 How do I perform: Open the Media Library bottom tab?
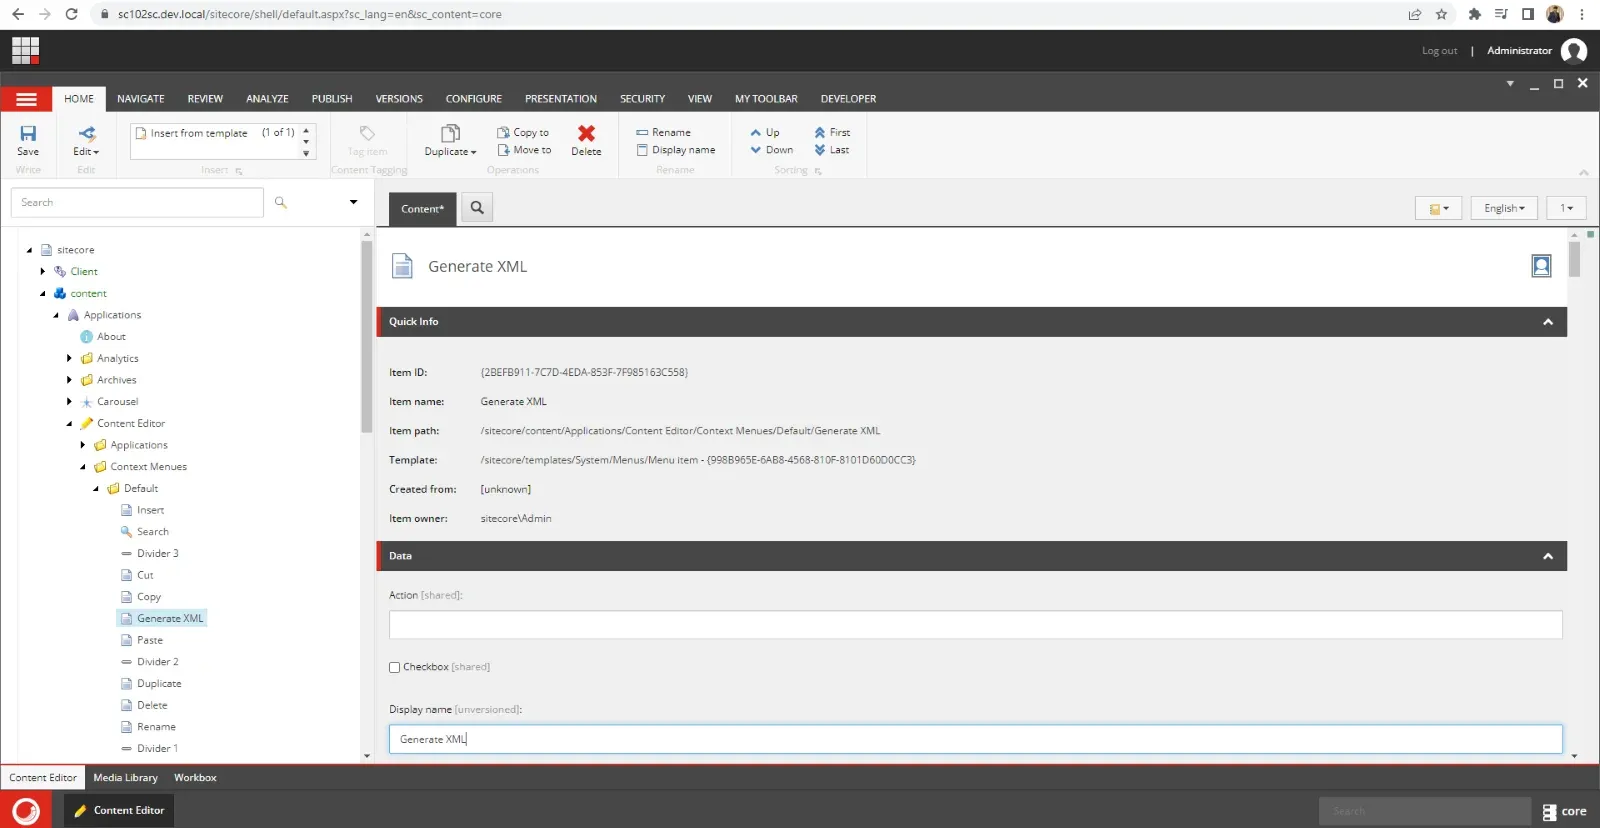(126, 778)
